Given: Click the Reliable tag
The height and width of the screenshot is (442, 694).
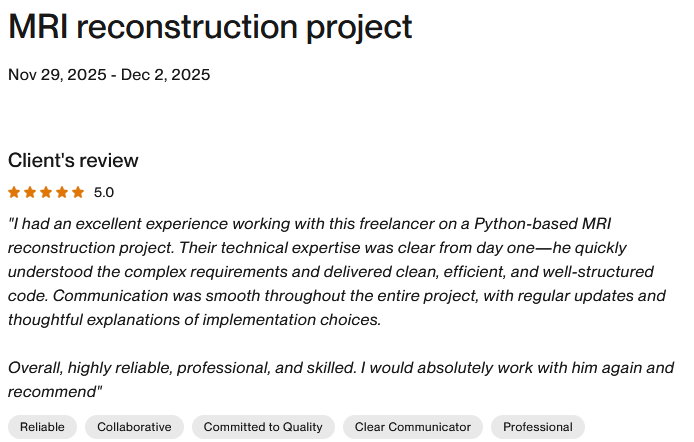Looking at the screenshot, I should (x=42, y=427).
